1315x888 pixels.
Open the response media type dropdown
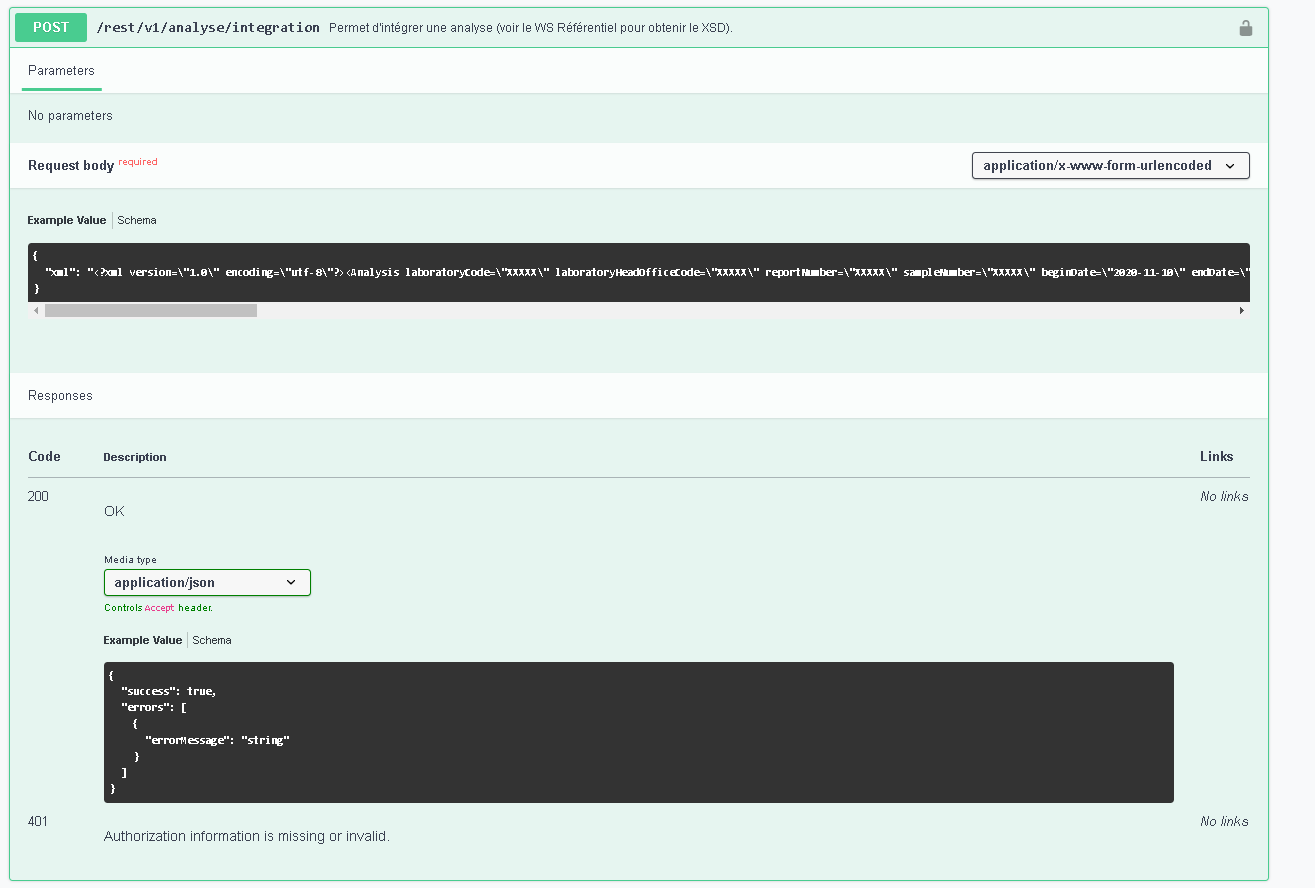[207, 582]
